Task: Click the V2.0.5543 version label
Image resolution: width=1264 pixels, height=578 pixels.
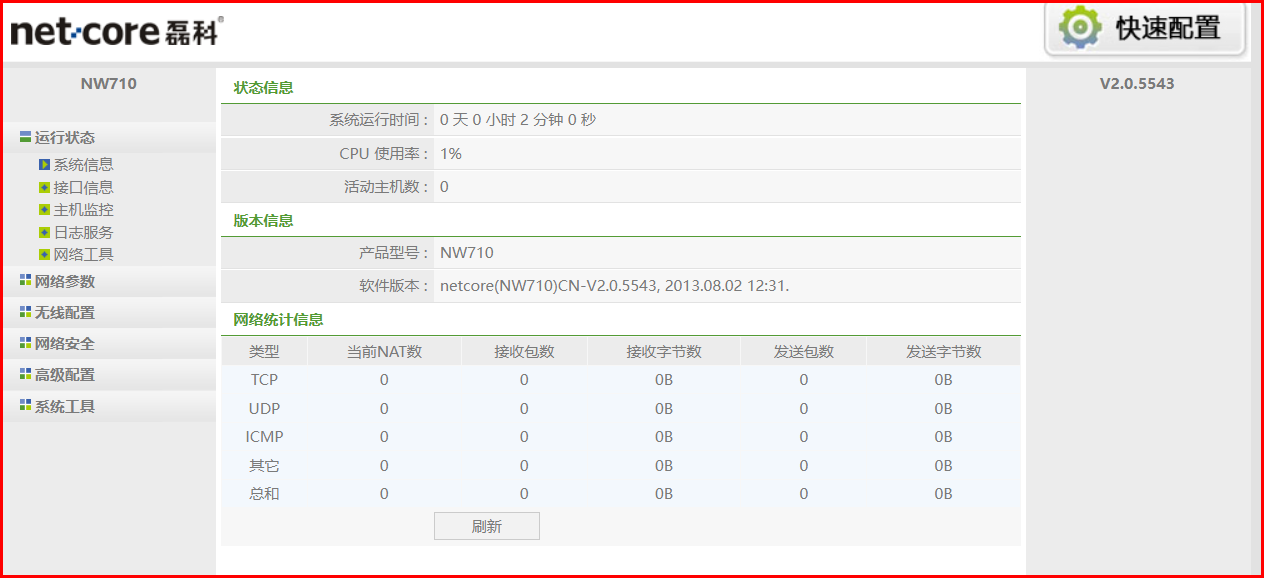Action: 1137,84
